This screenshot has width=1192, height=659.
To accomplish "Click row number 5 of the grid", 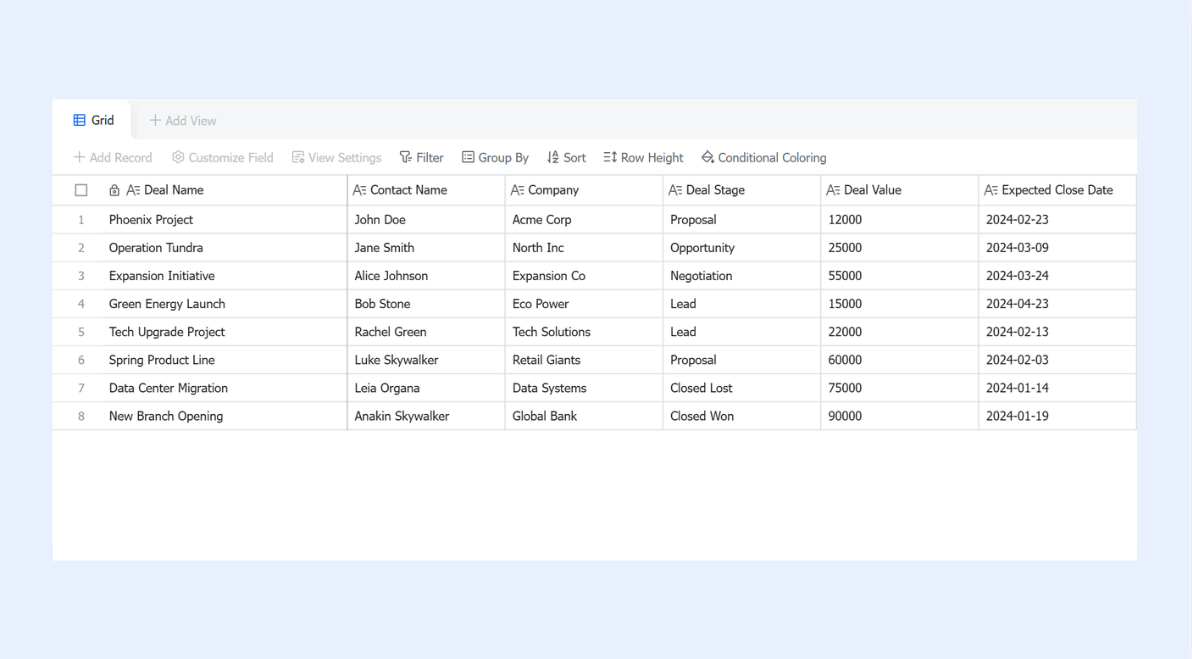I will coord(81,332).
